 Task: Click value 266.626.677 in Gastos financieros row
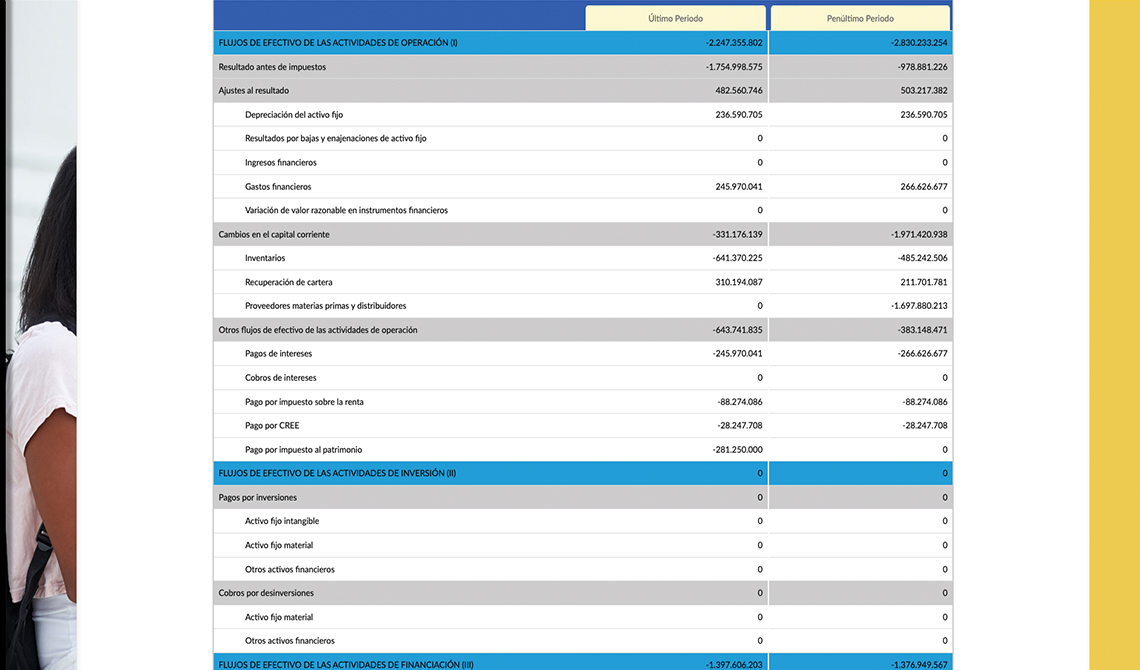(x=924, y=187)
